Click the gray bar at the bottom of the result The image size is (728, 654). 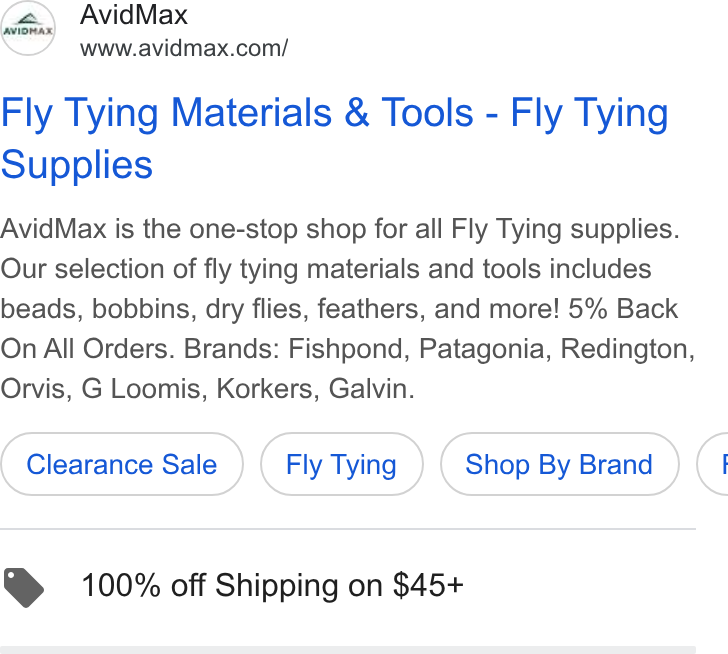(348, 650)
